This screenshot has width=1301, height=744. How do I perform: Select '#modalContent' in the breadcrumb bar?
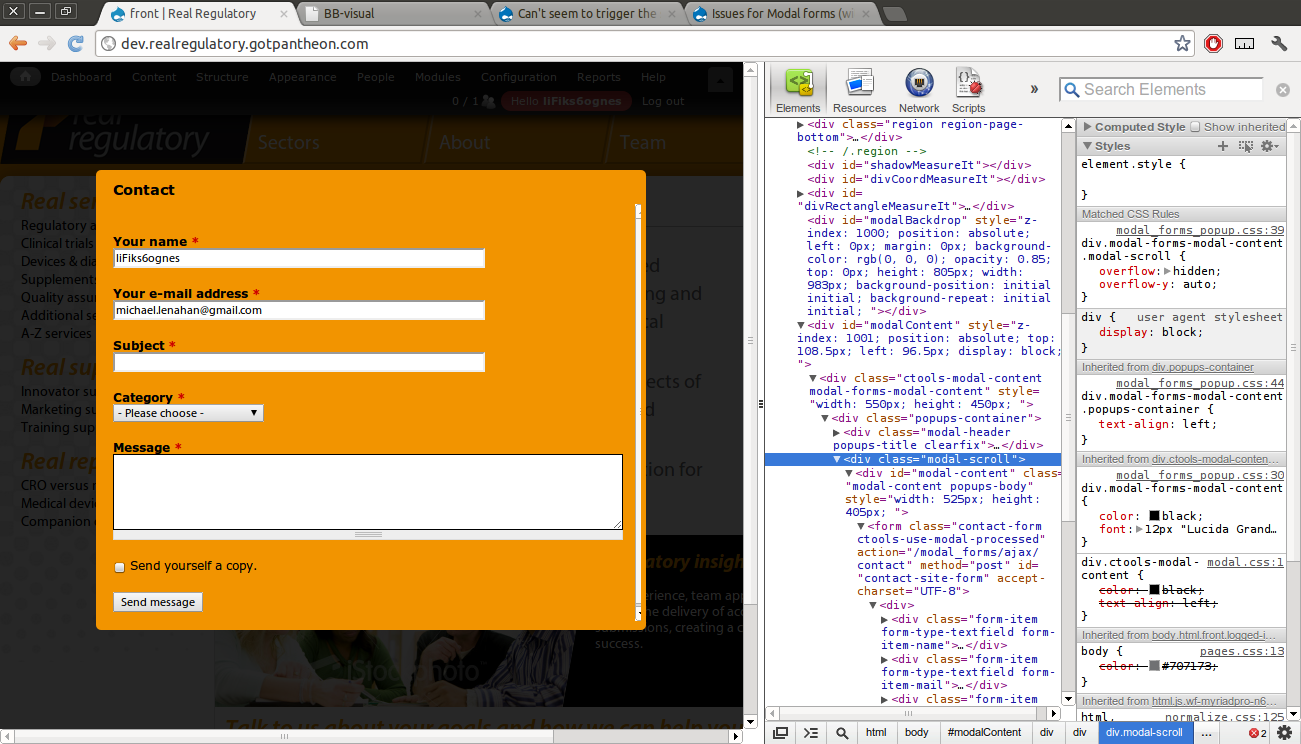(x=984, y=733)
